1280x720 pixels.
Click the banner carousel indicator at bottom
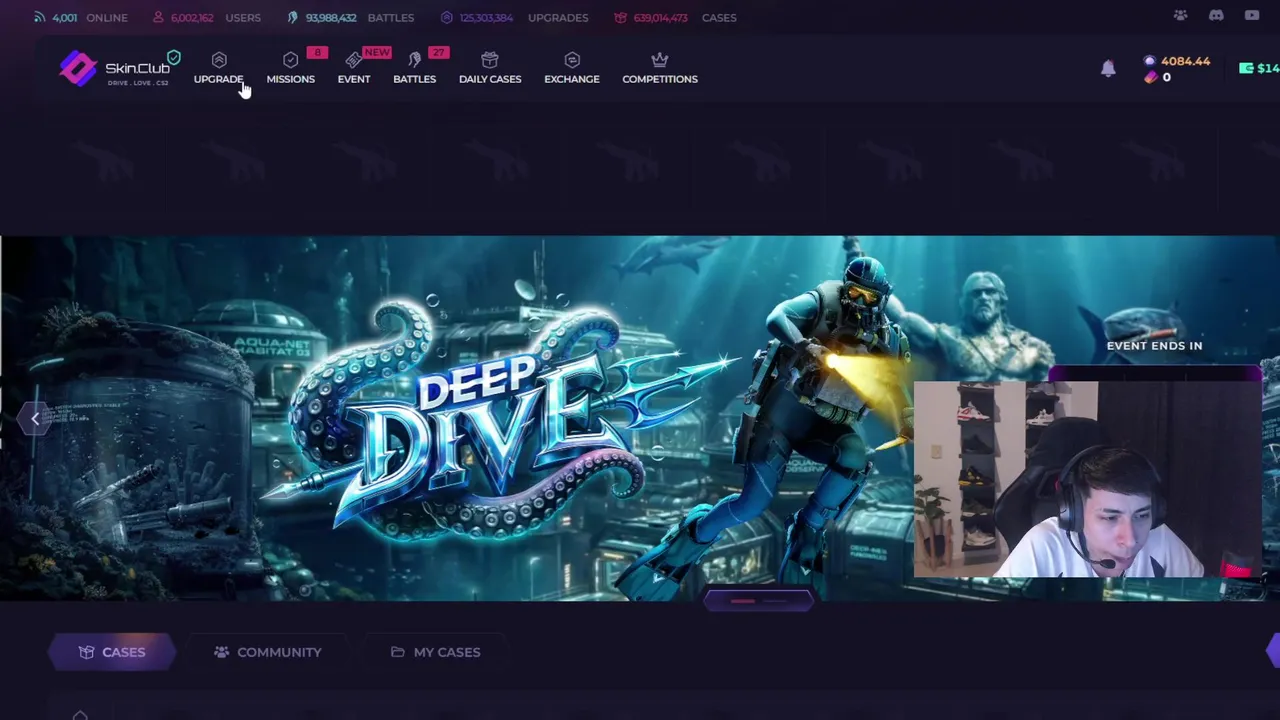coord(758,601)
